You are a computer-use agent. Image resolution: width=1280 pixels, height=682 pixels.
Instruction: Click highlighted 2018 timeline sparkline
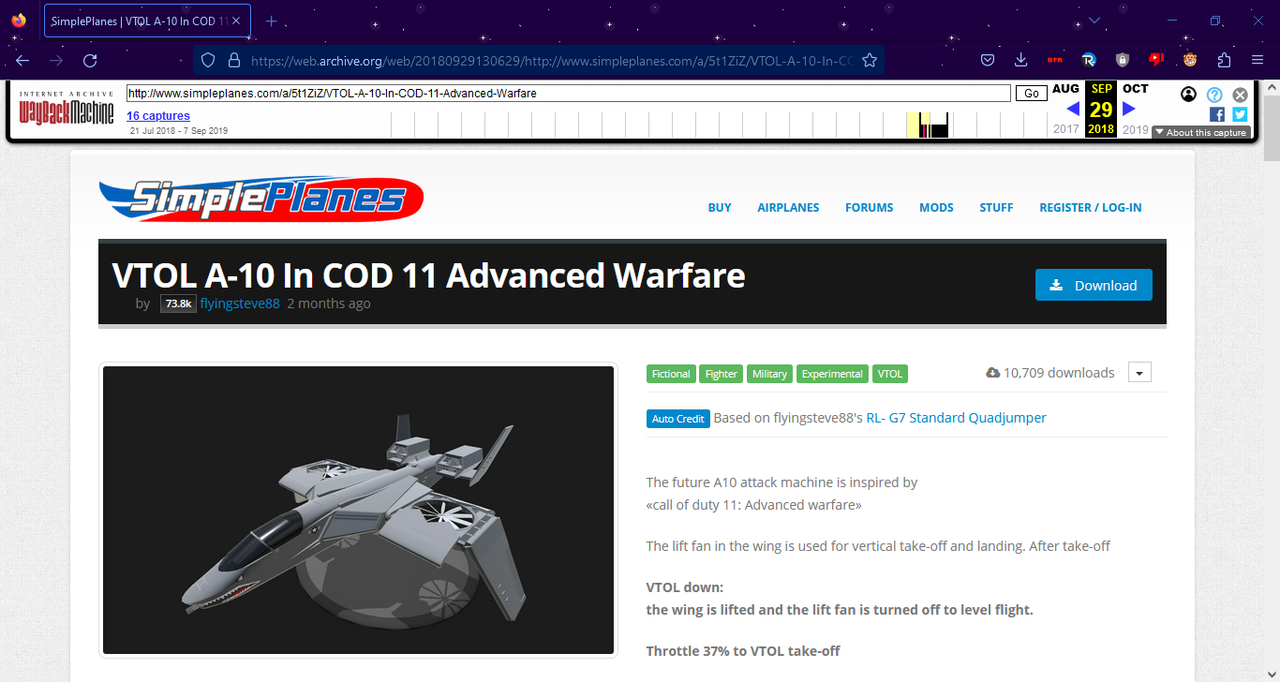pos(912,125)
